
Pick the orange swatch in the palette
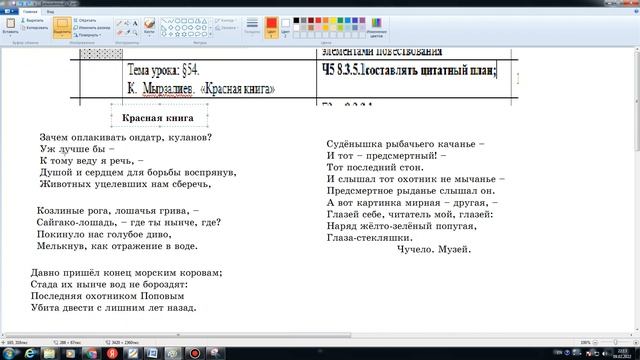[326, 20]
